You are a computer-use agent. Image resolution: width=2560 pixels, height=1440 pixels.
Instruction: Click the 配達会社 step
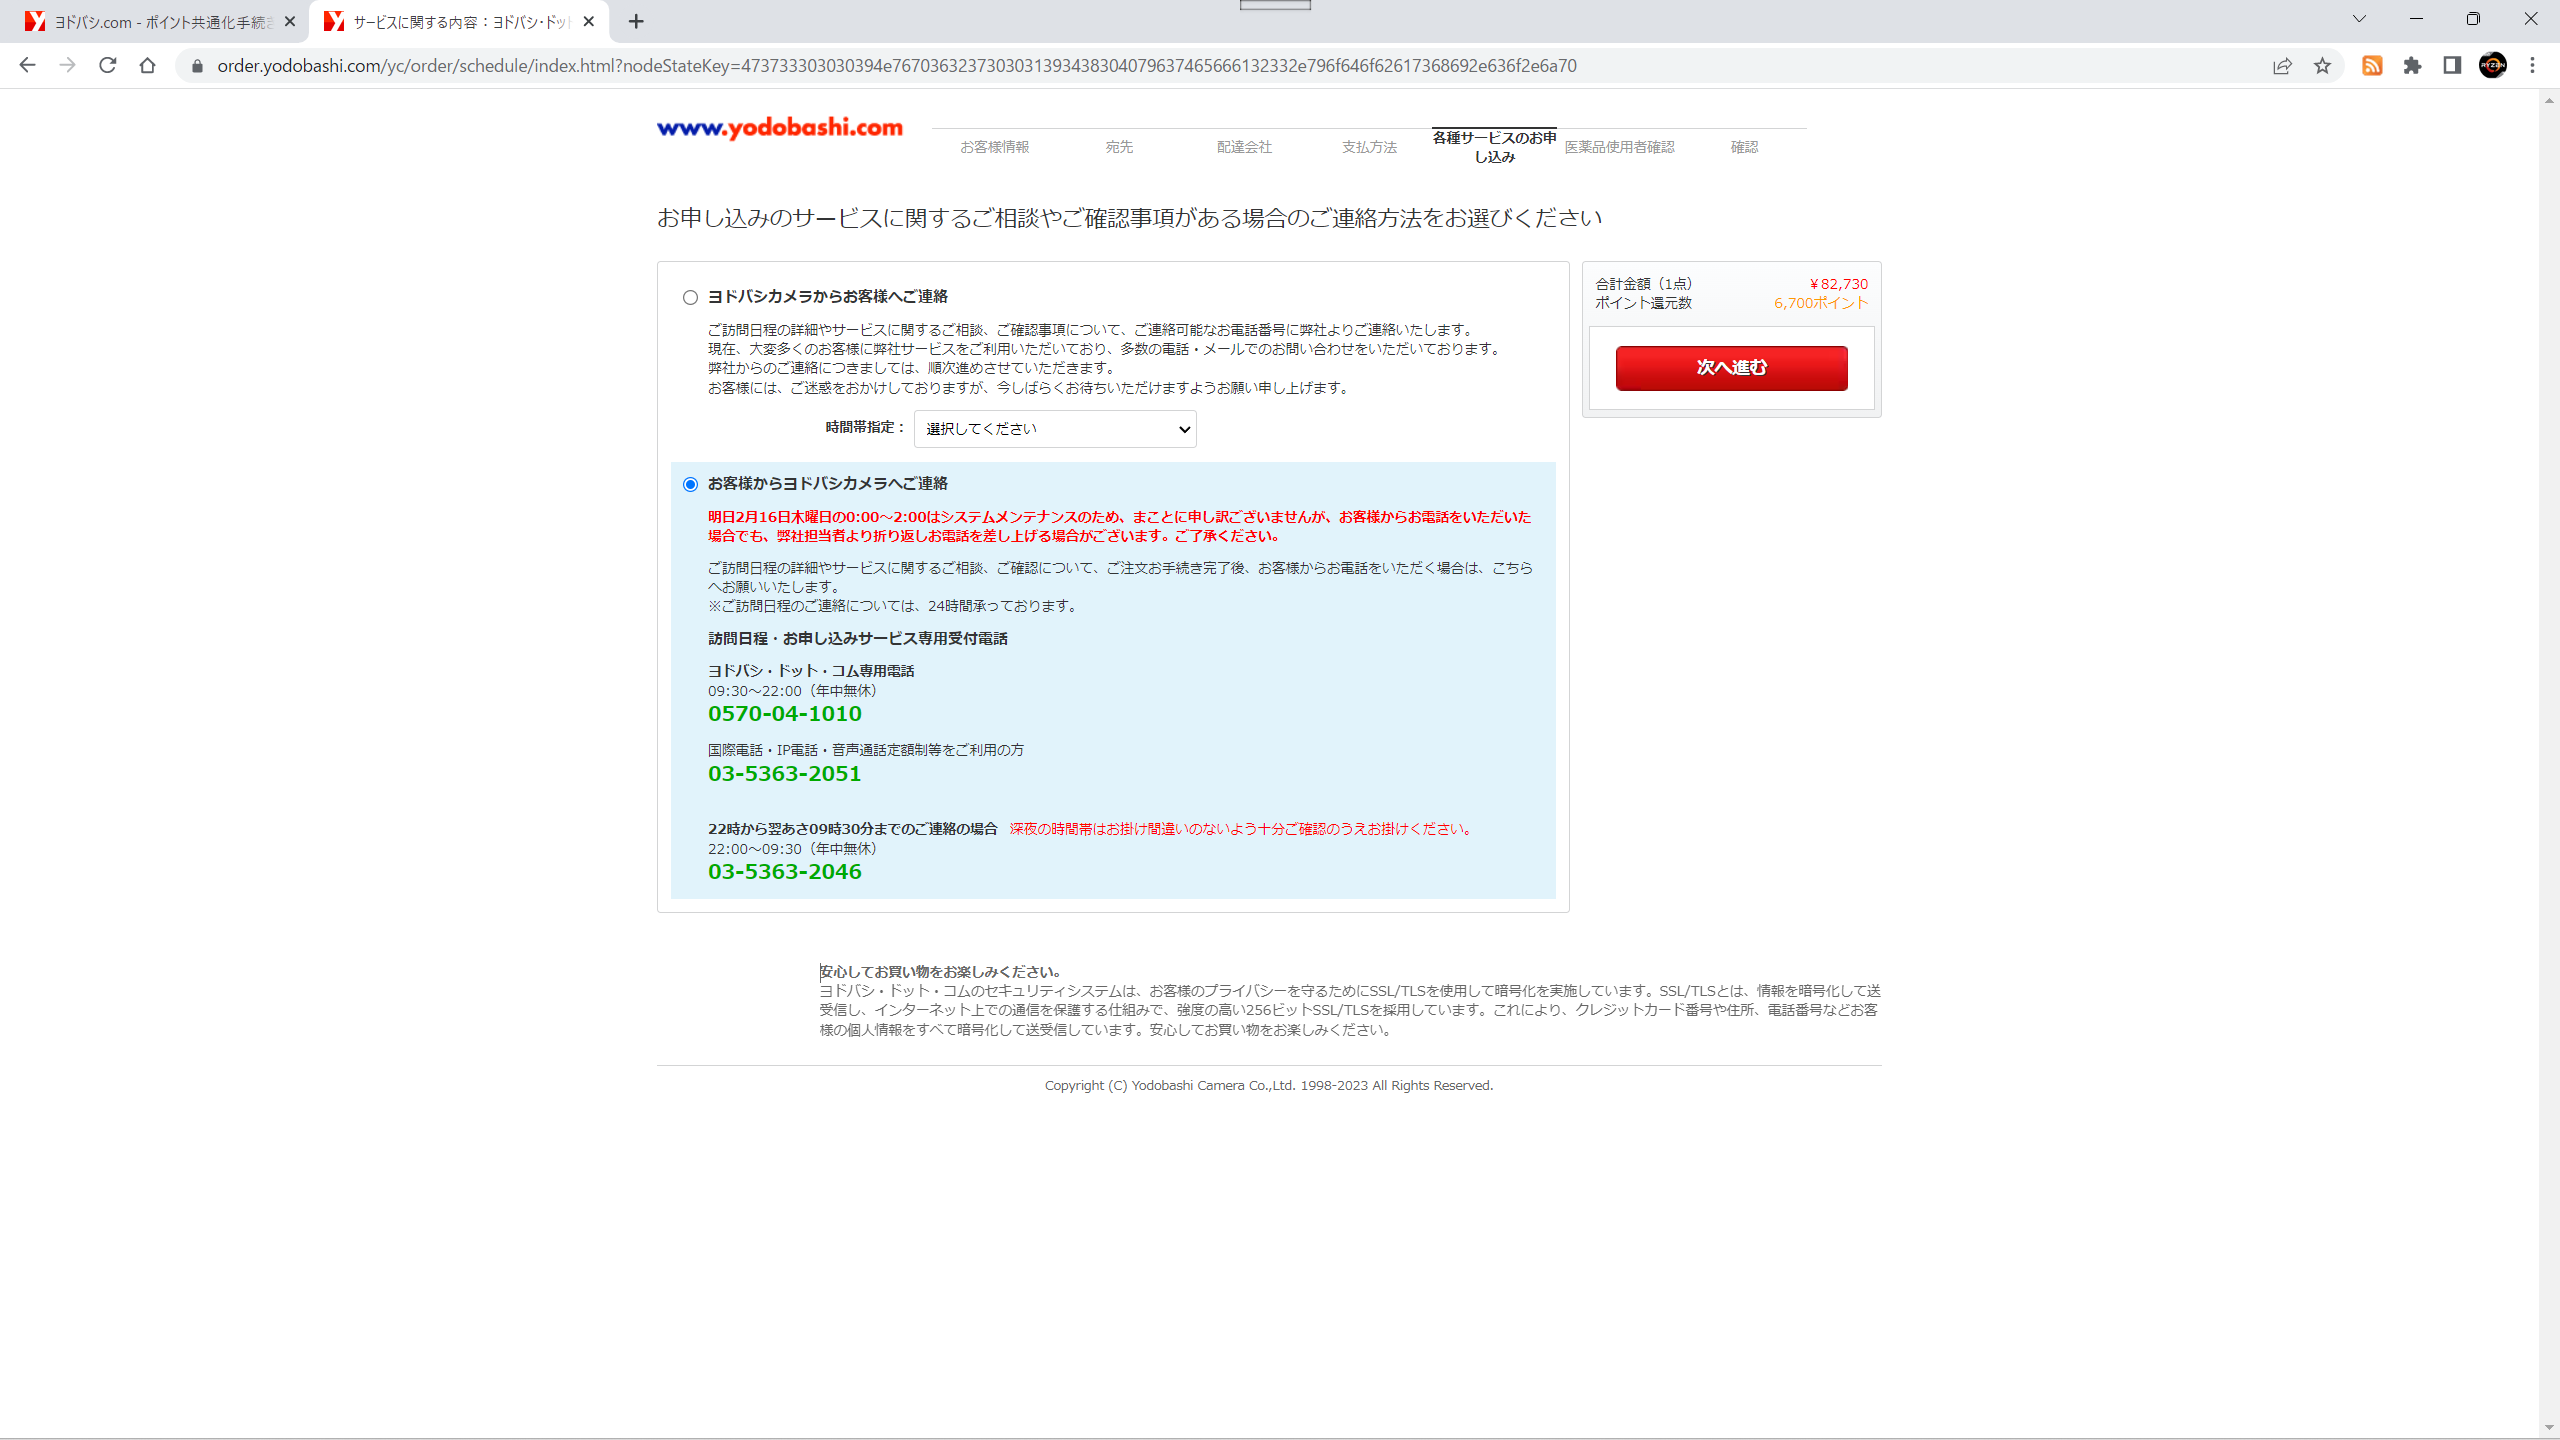pyautogui.click(x=1244, y=147)
